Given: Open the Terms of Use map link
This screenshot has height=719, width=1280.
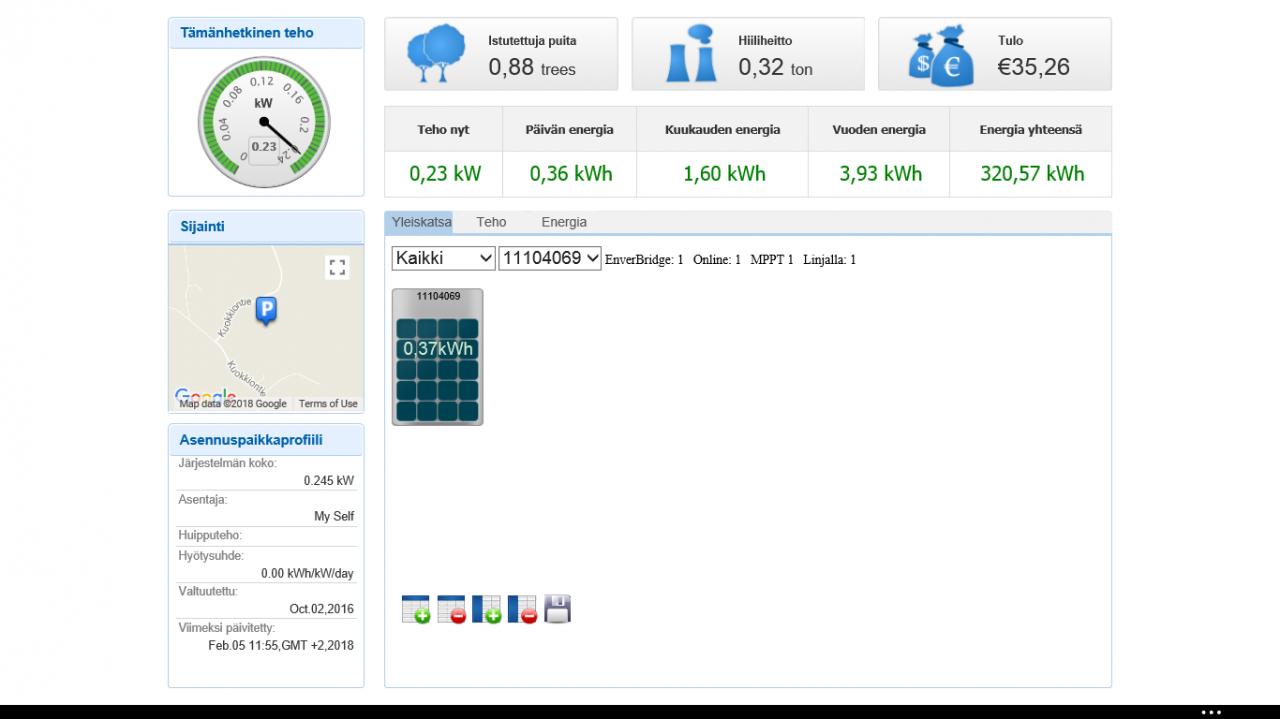Looking at the screenshot, I should [328, 404].
